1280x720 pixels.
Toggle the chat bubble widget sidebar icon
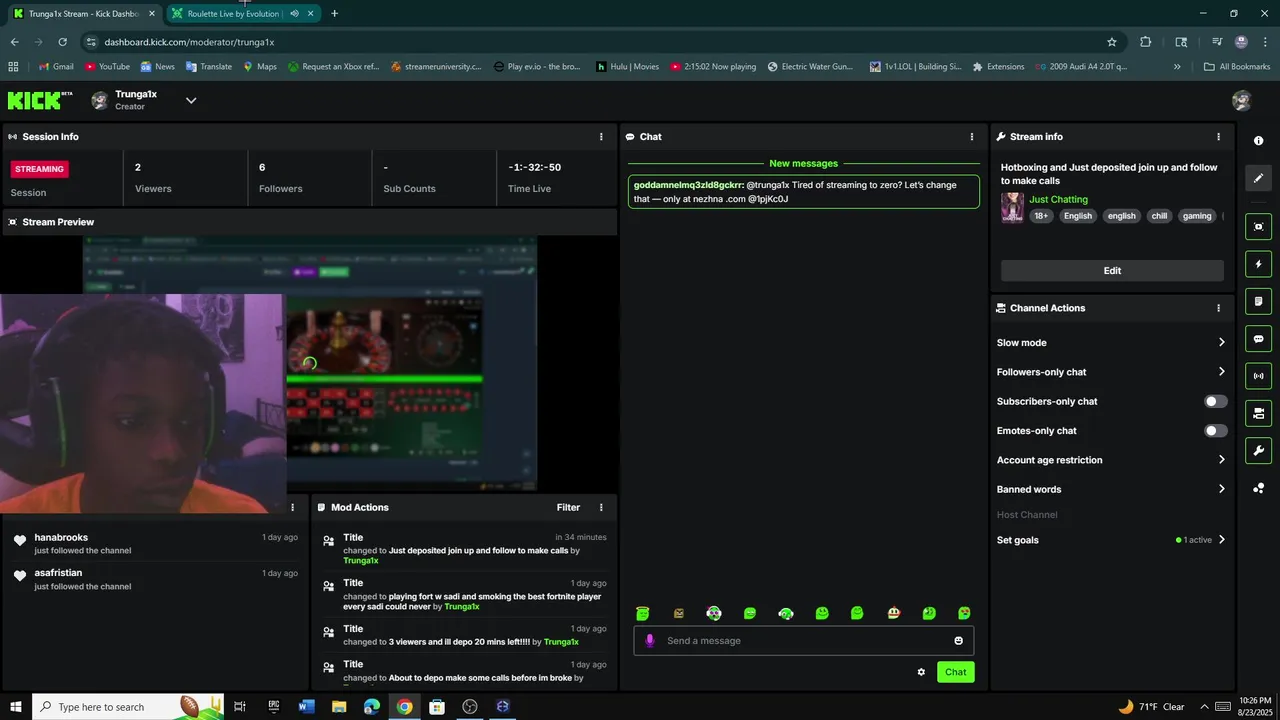pos(1258,339)
